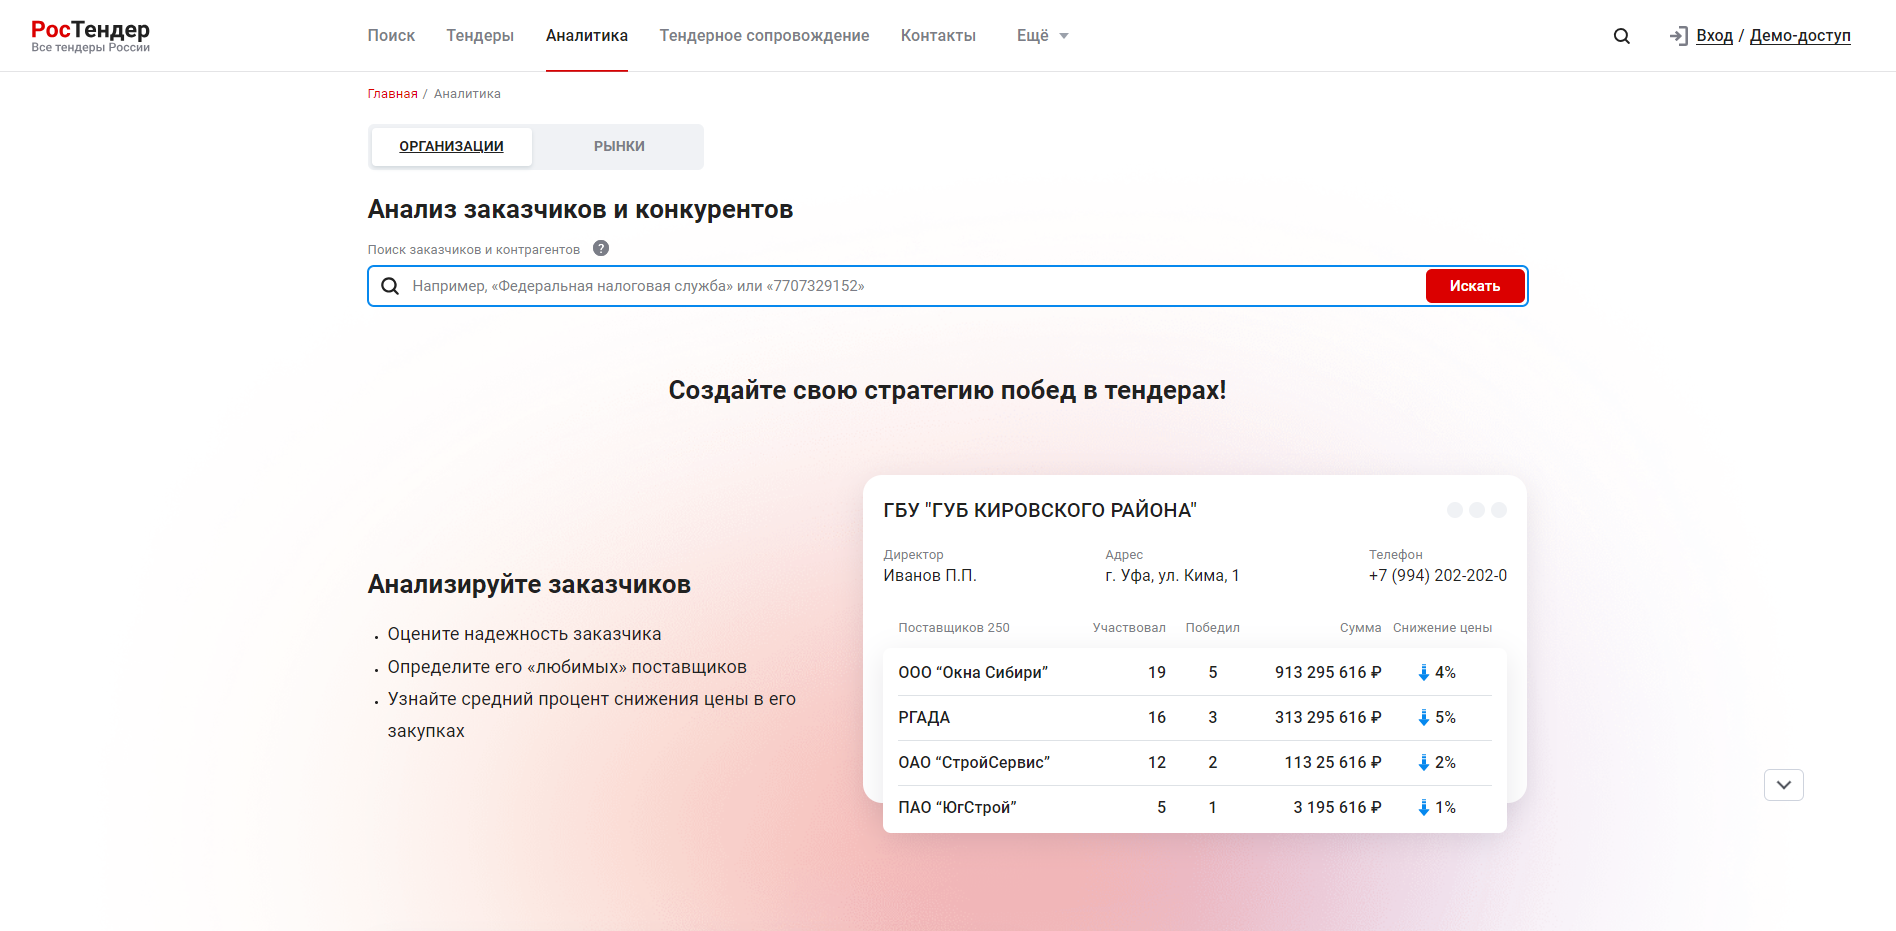Click the magnifier icon inside search field
1896x931 pixels.
pyautogui.click(x=390, y=286)
